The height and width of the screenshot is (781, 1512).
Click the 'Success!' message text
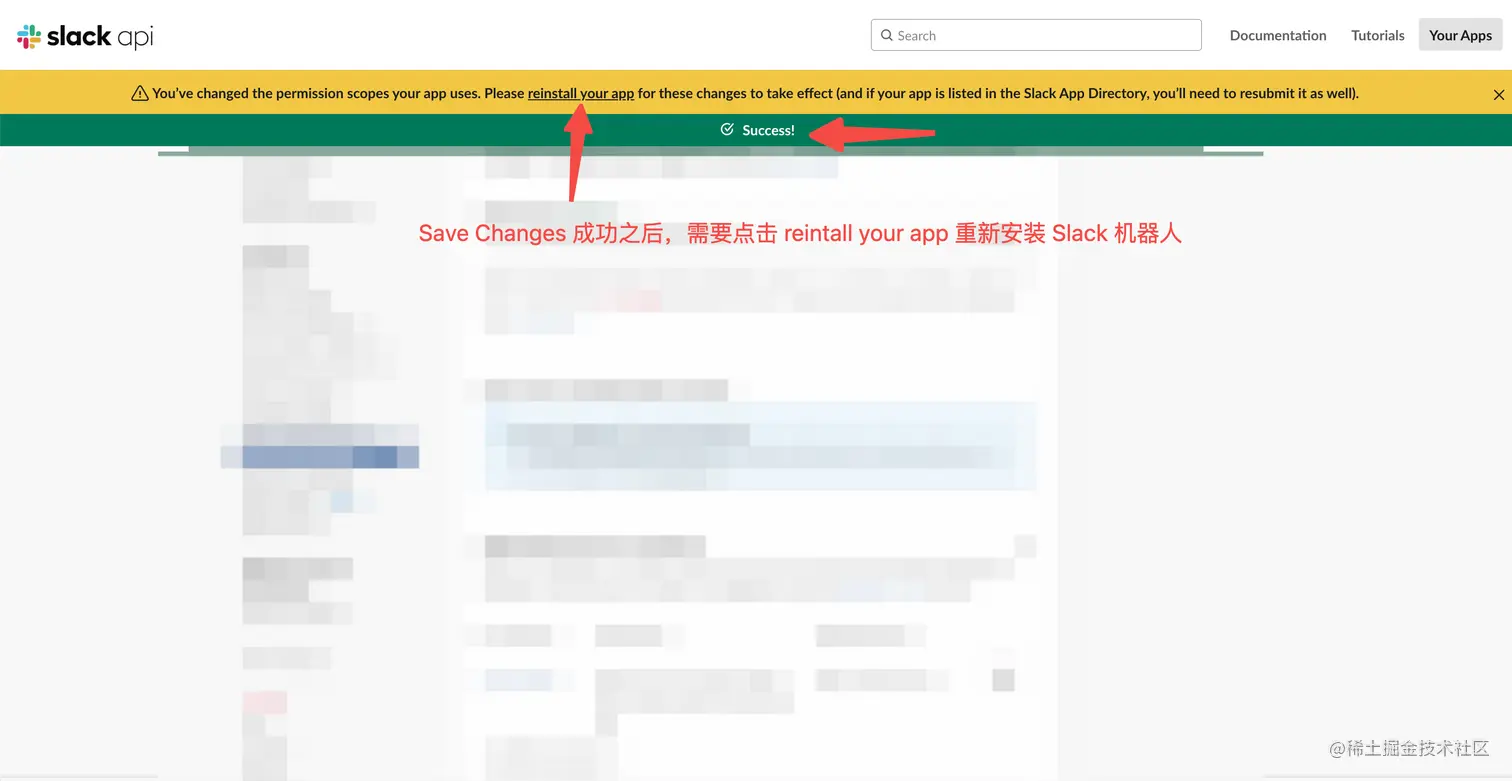pos(768,130)
